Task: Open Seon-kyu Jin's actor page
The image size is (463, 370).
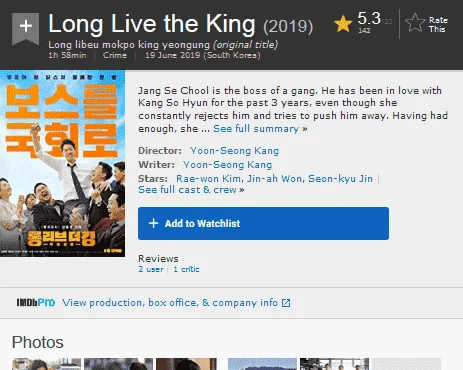Action: click(340, 179)
